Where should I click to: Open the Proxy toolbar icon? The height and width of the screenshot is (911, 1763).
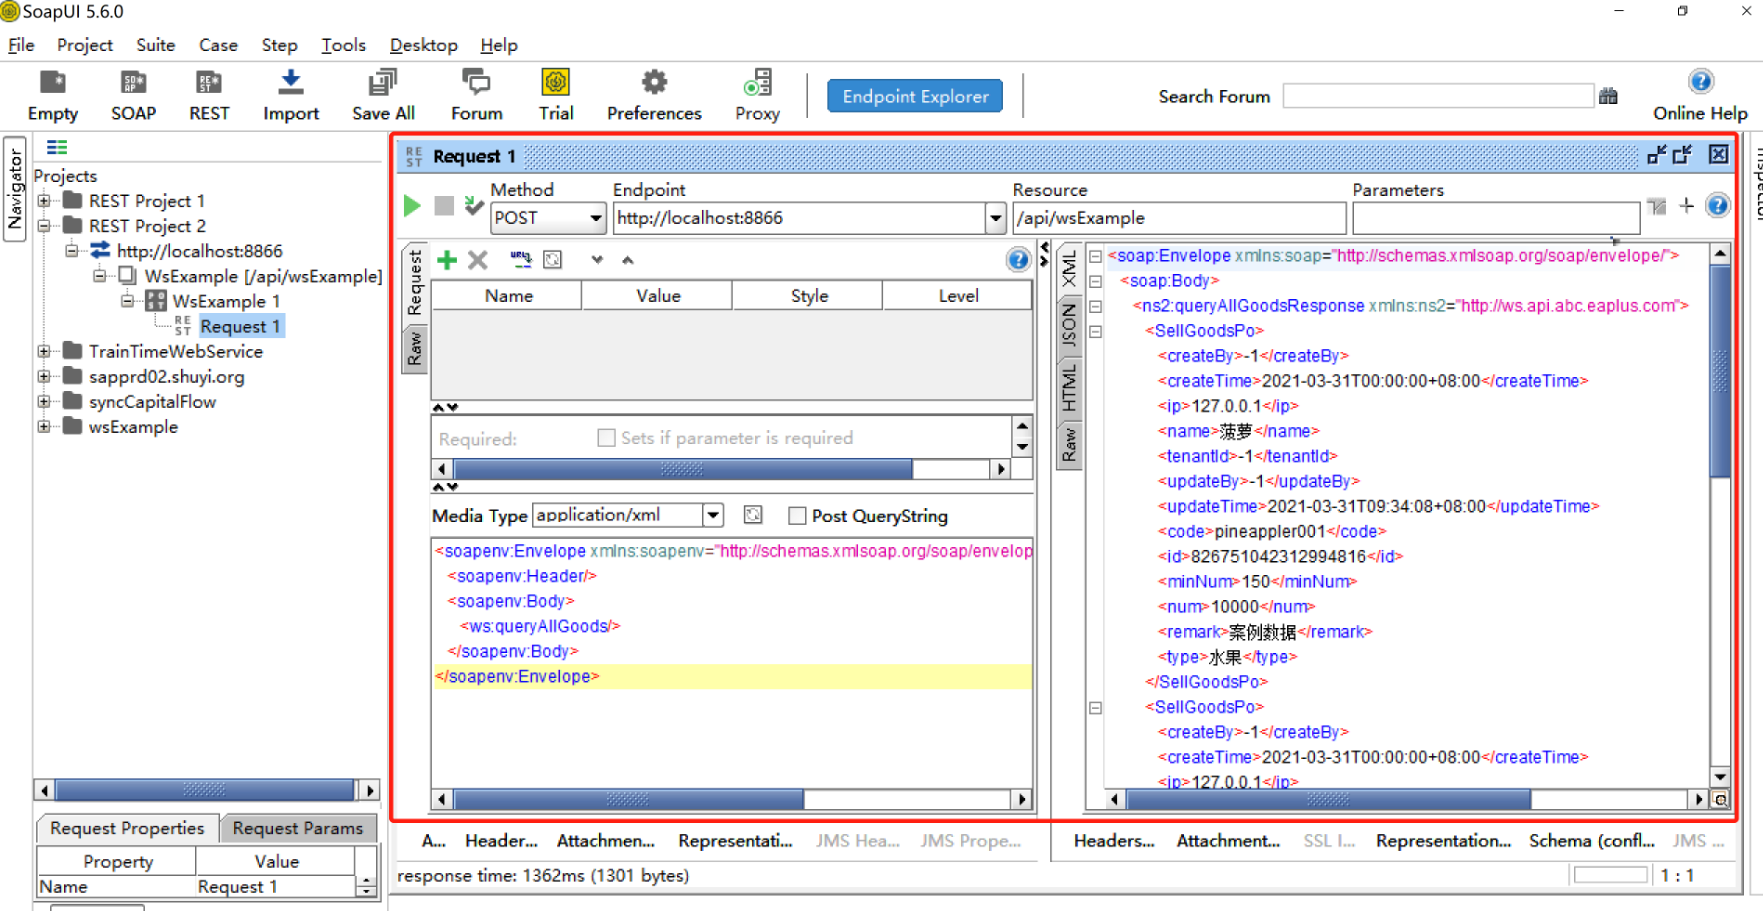757,96
